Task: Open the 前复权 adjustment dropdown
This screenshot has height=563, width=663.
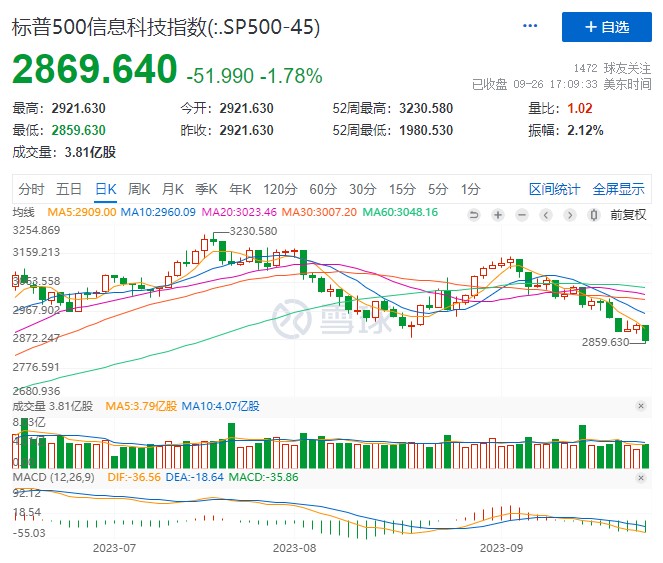Action: pyautogui.click(x=628, y=215)
